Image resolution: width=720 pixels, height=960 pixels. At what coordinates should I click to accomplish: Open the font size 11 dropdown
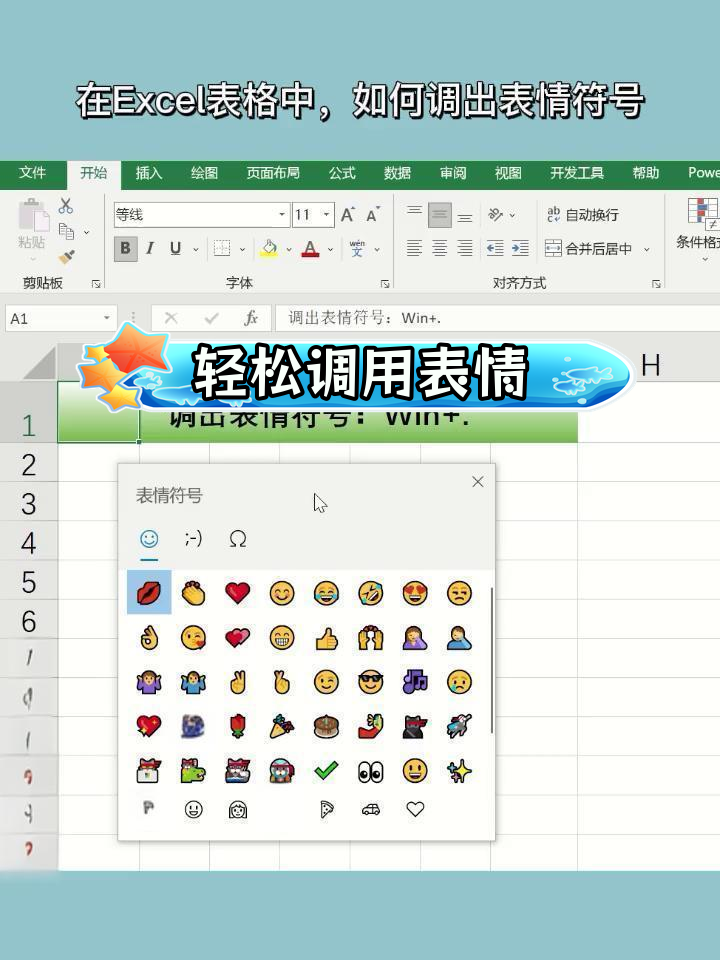pos(327,215)
